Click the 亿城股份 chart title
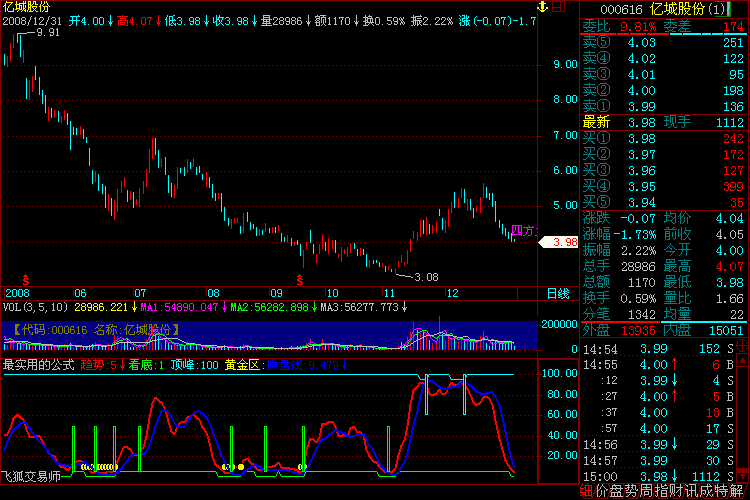The height and width of the screenshot is (500, 750). tap(26, 7)
